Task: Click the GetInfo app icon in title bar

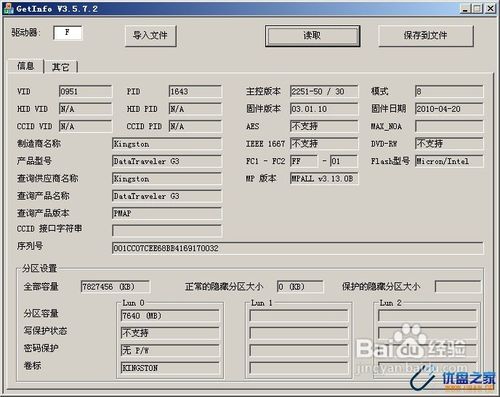Action: 8,8
